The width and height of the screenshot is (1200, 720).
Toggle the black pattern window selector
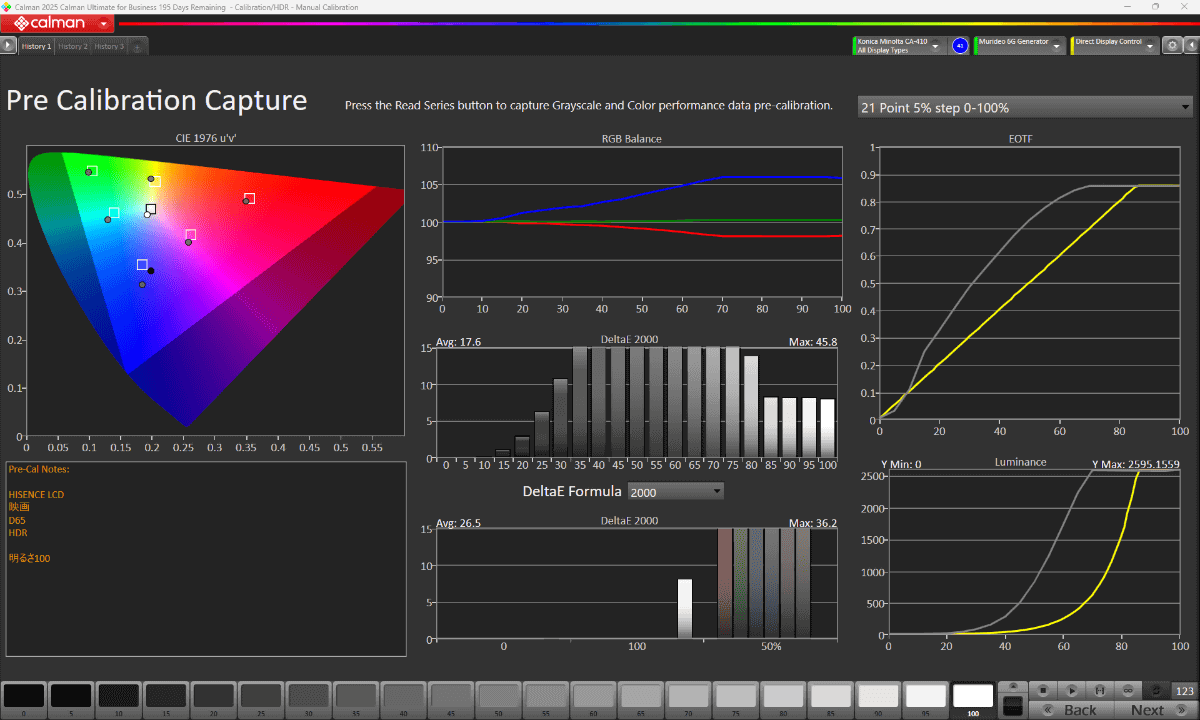1013,706
